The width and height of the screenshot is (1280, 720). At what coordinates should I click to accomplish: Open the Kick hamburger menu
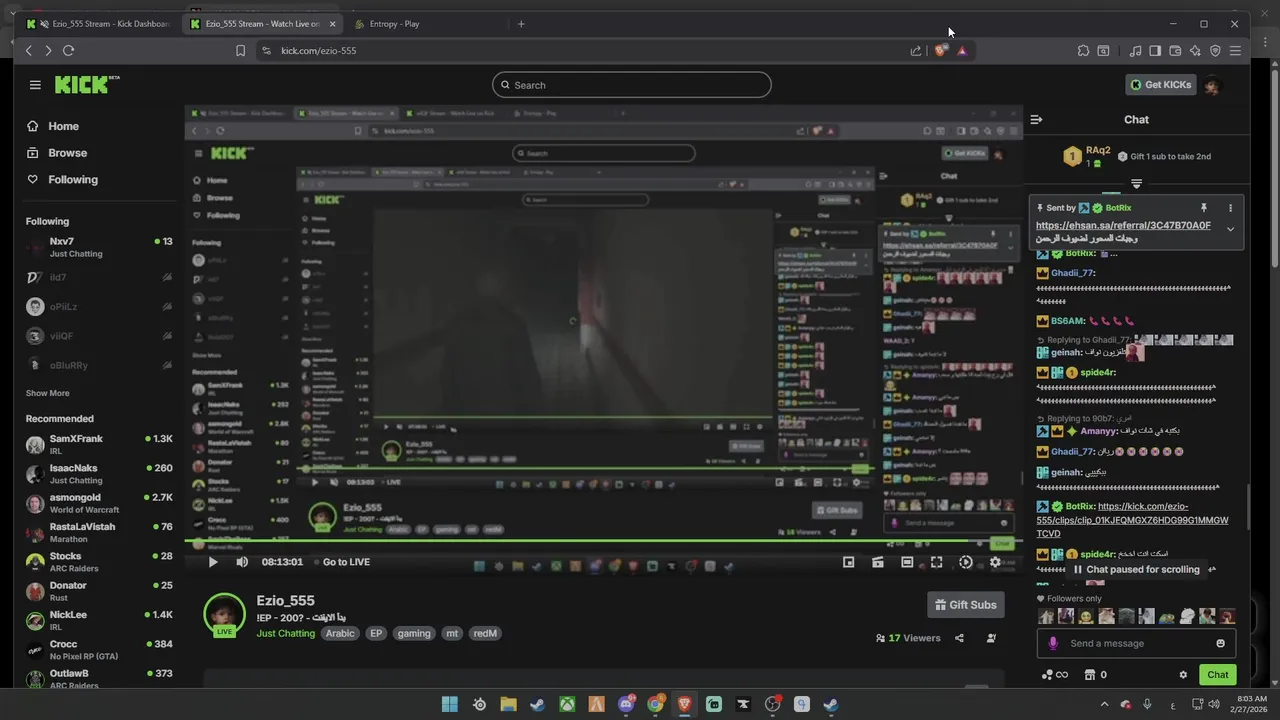(x=35, y=85)
